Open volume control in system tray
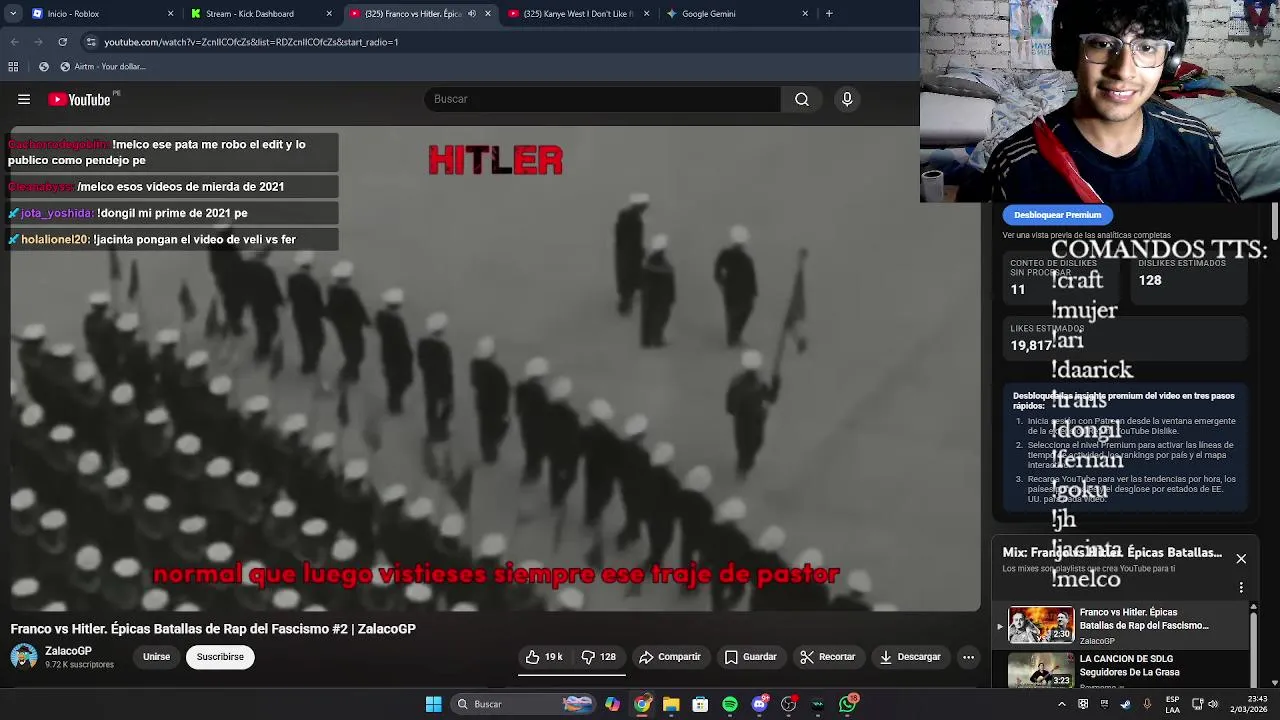 1214,704
